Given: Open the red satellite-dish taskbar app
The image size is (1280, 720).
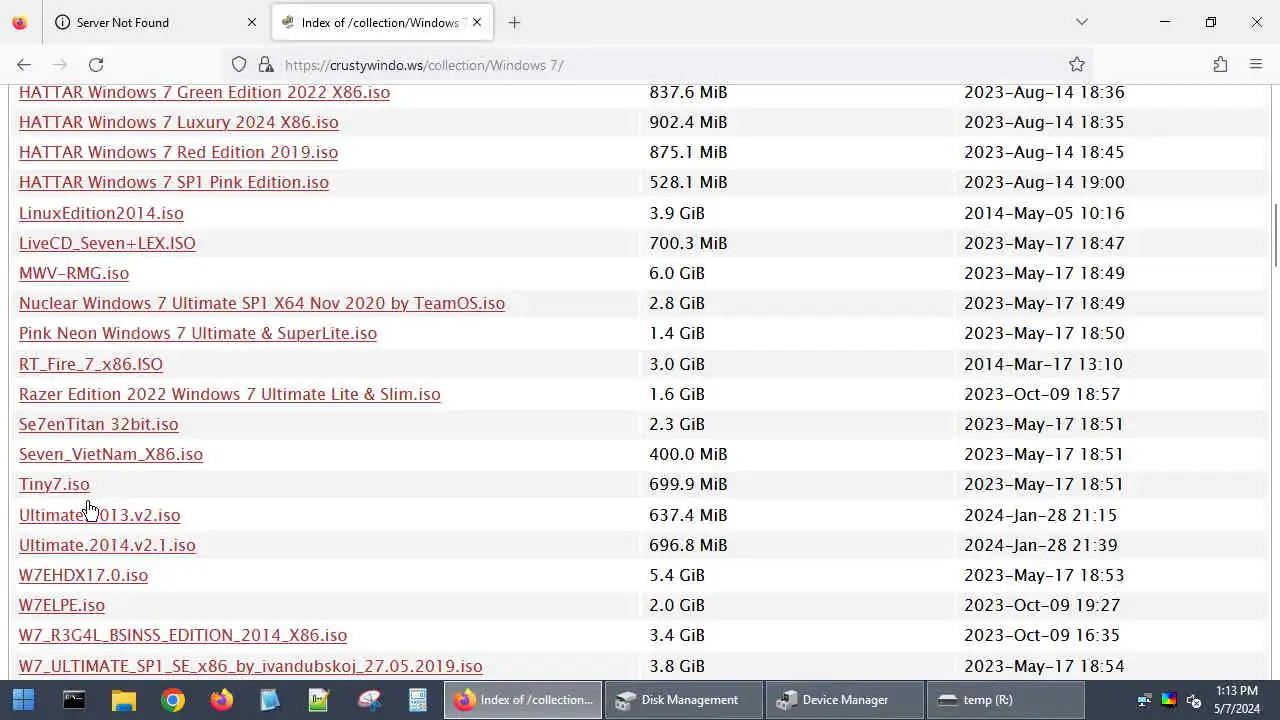Looking at the screenshot, I should click(x=368, y=700).
